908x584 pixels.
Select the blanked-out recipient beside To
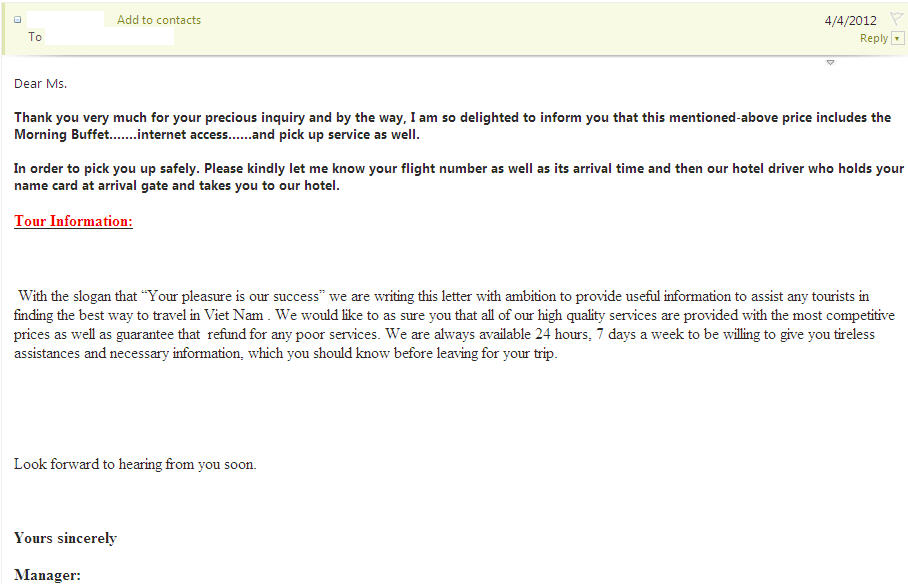[x=109, y=37]
